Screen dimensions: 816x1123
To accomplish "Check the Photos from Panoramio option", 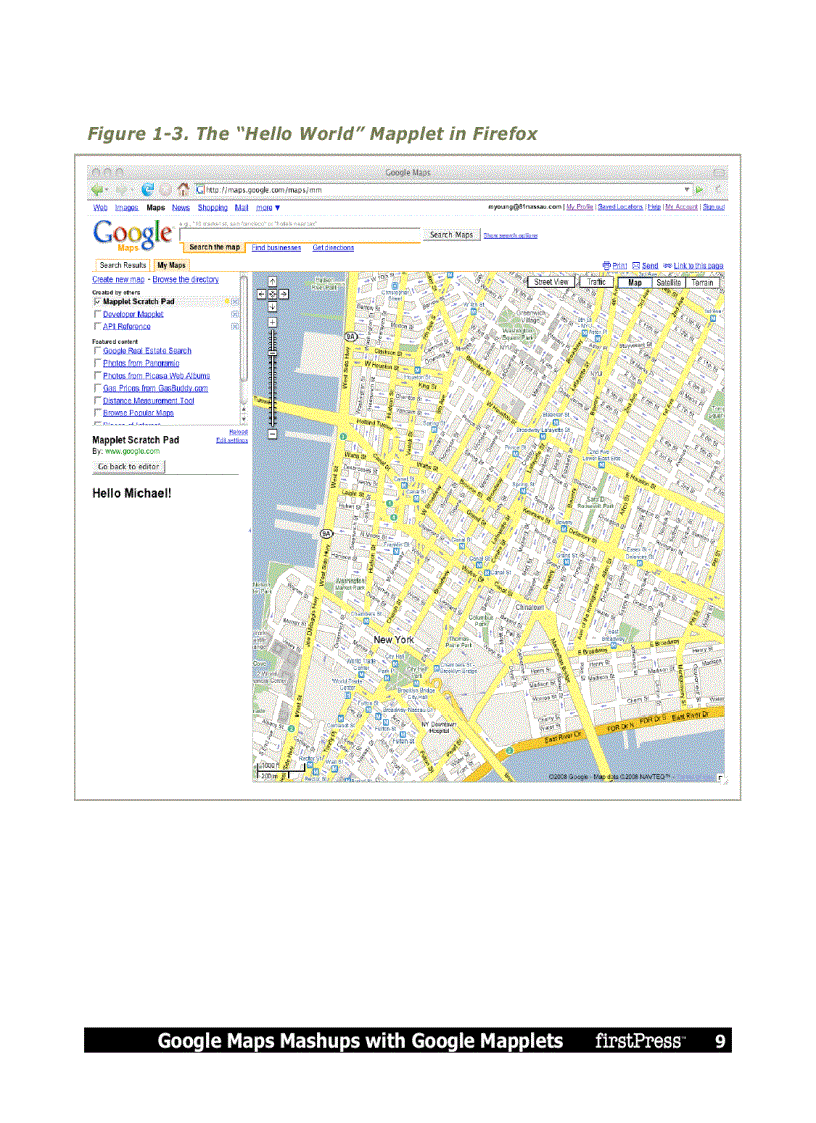I will point(97,363).
